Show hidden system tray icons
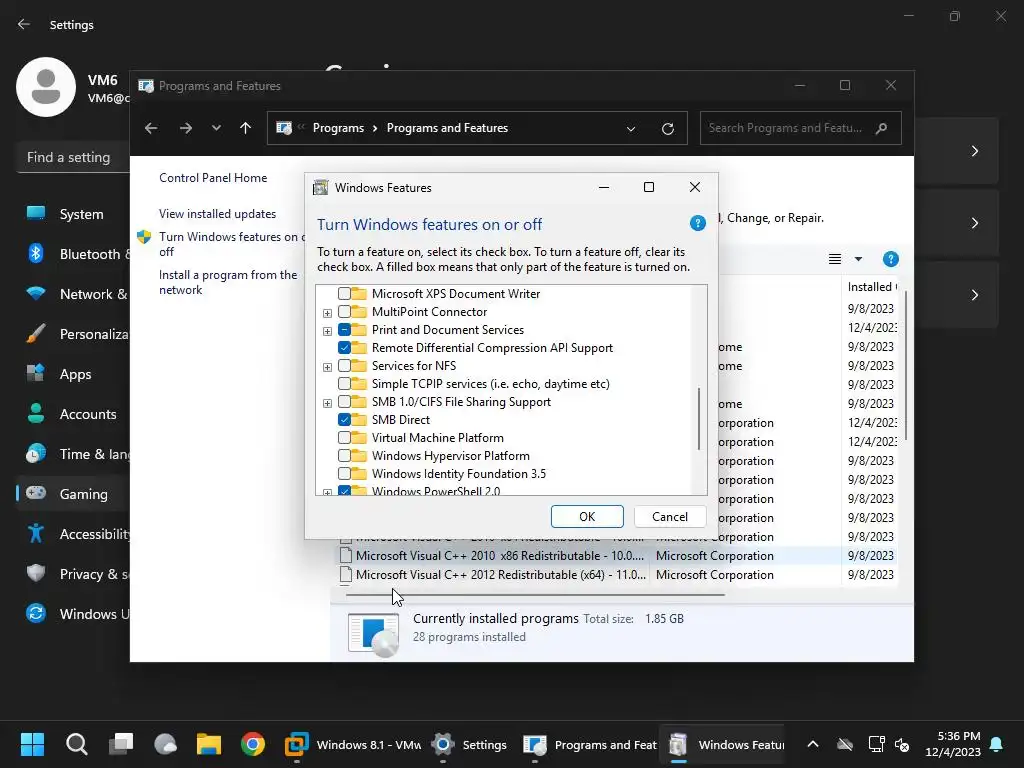This screenshot has width=1024, height=768. click(x=812, y=744)
